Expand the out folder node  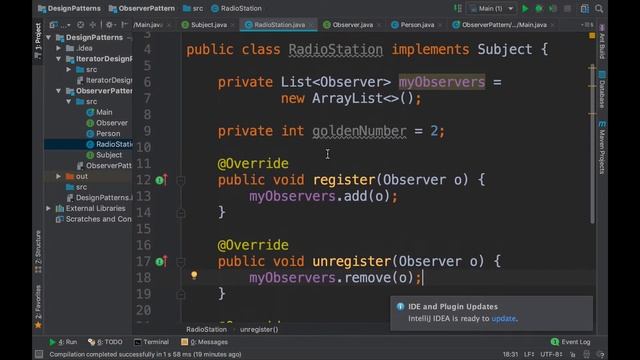point(59,176)
